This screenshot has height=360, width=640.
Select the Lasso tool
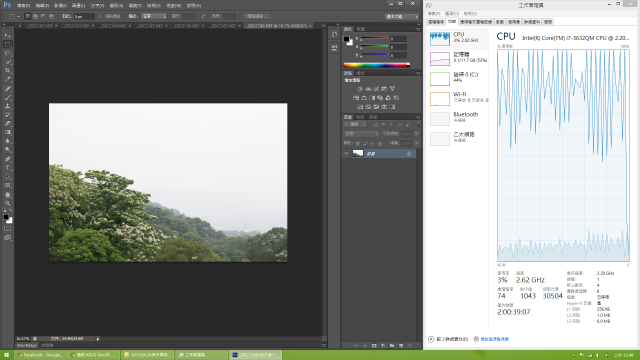8,53
